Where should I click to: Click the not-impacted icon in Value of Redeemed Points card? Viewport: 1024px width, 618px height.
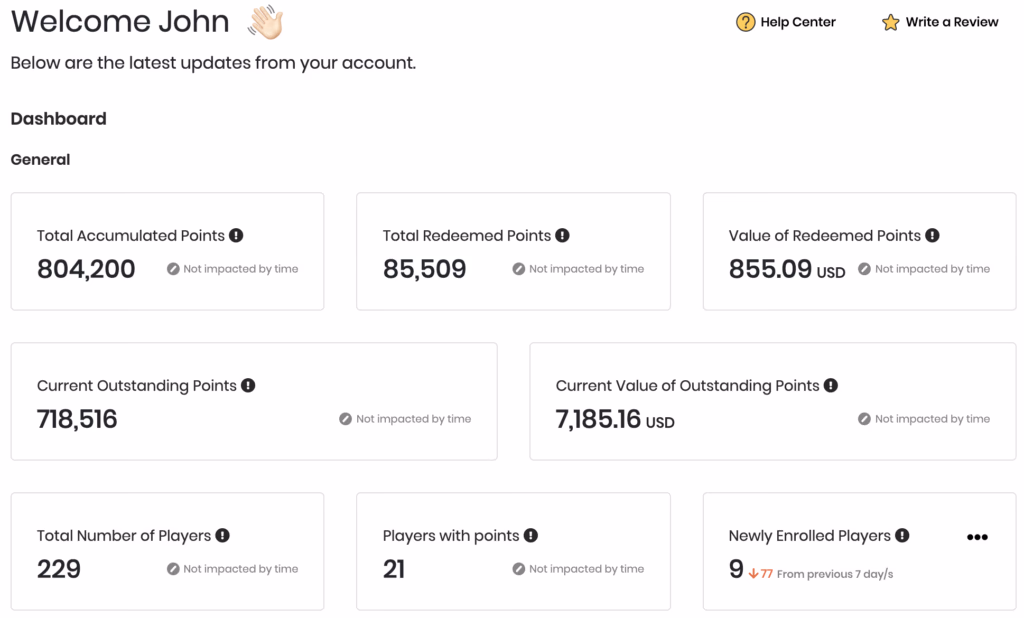tap(864, 269)
